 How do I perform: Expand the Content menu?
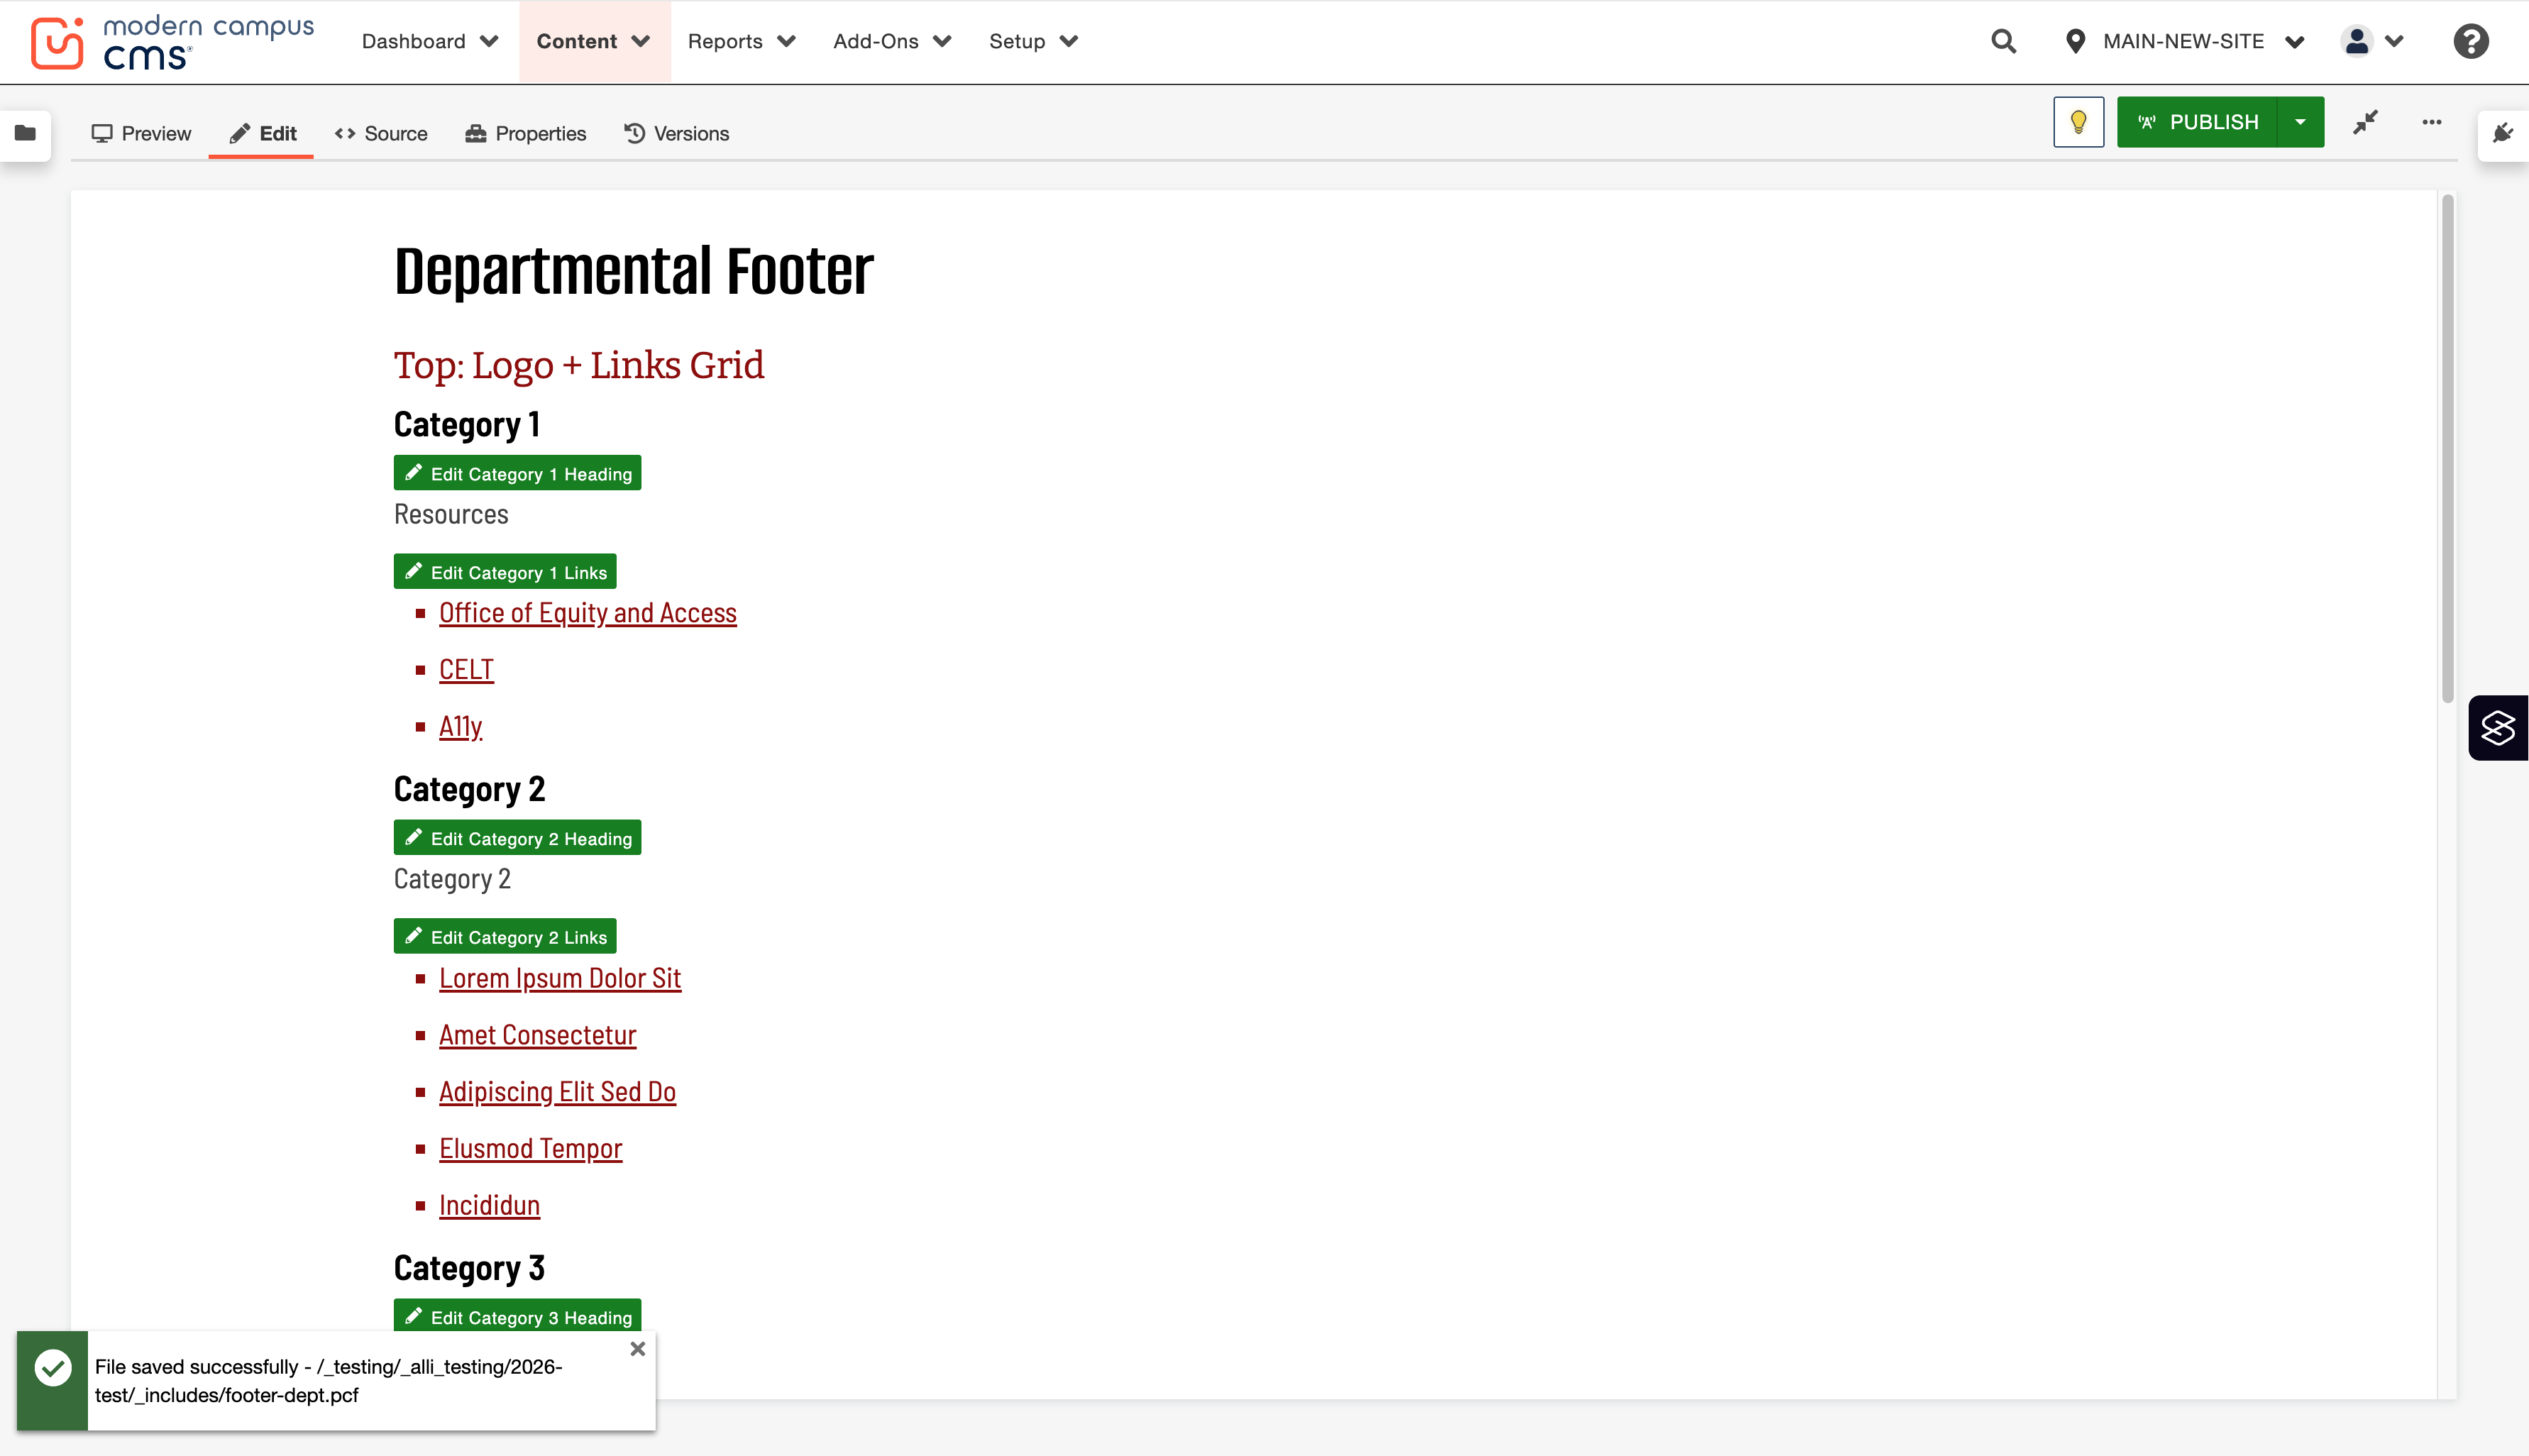tap(594, 41)
